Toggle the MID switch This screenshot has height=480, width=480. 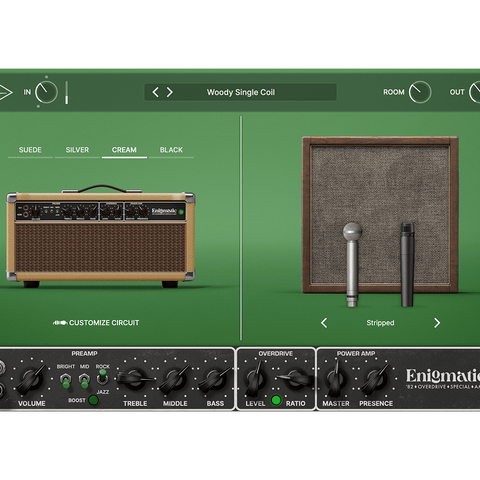tap(84, 380)
